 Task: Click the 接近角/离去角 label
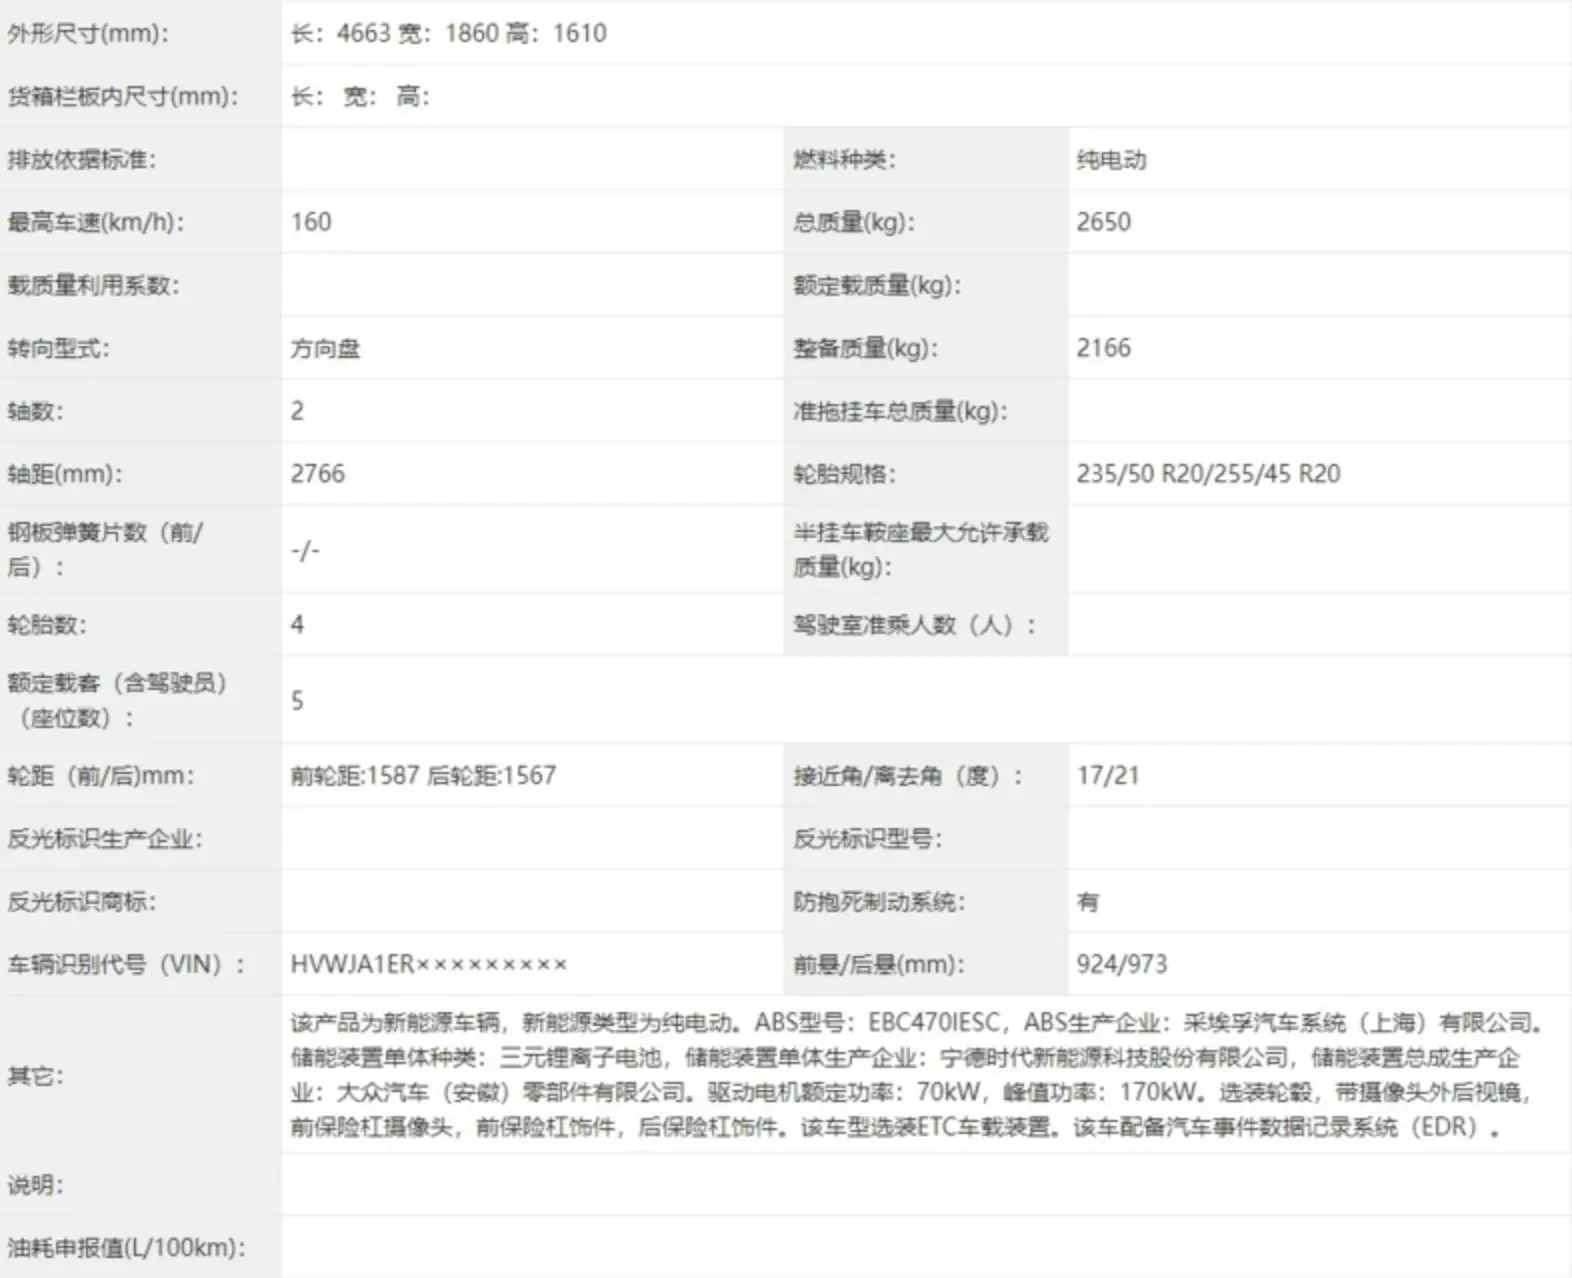coord(908,775)
